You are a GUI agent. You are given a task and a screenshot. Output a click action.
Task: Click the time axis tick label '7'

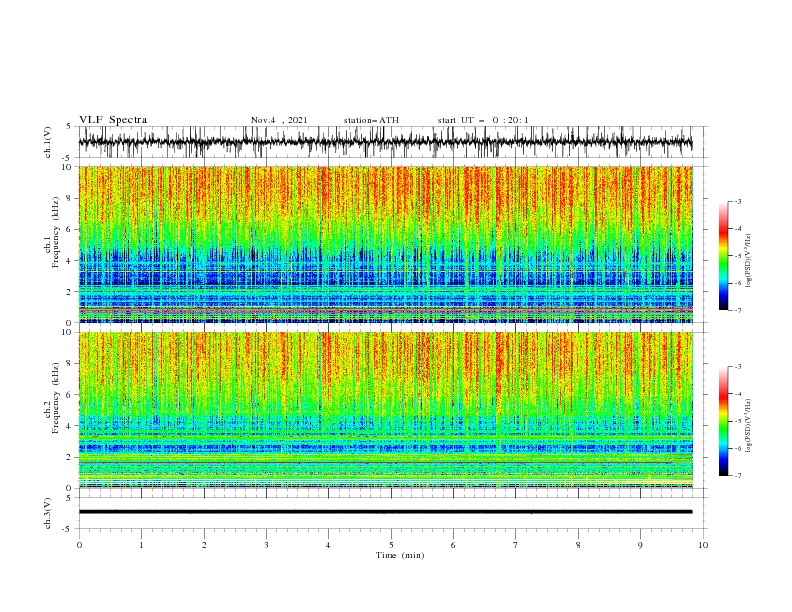[516, 545]
